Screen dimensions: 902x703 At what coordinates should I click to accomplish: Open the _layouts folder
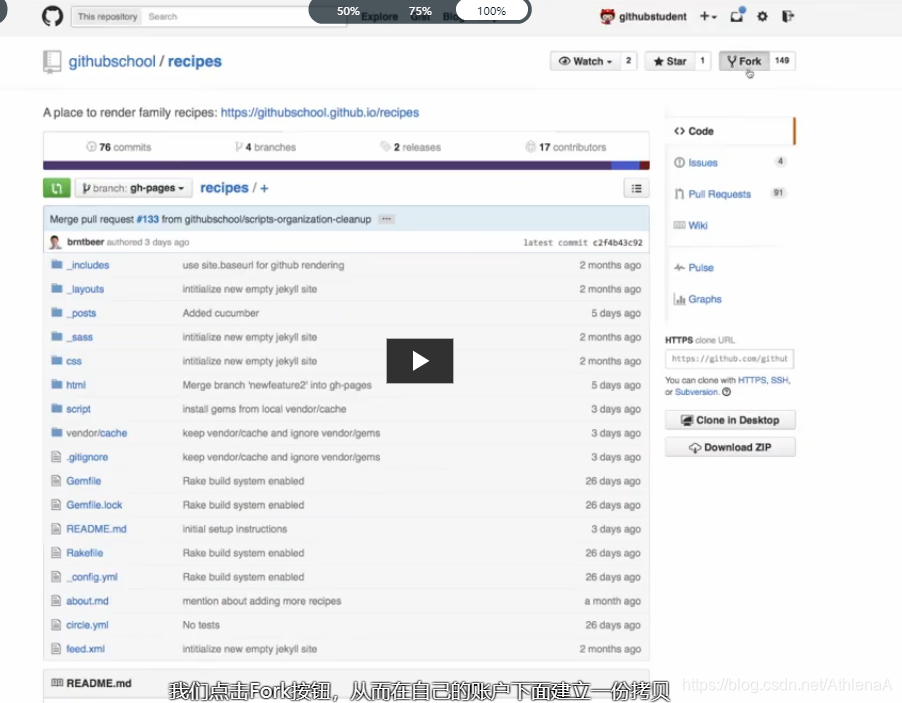coord(87,289)
